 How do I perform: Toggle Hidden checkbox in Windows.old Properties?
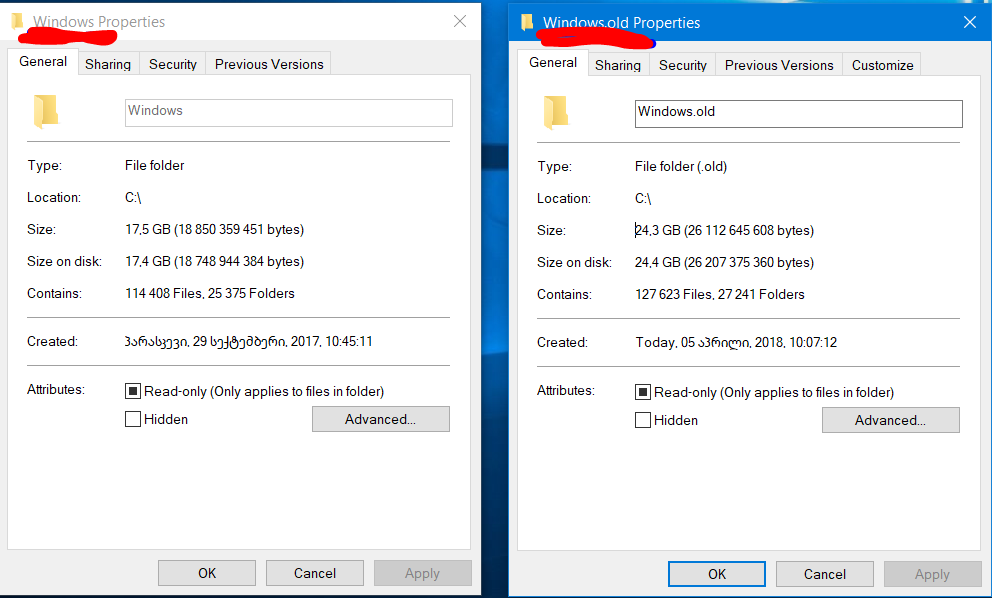tap(643, 420)
